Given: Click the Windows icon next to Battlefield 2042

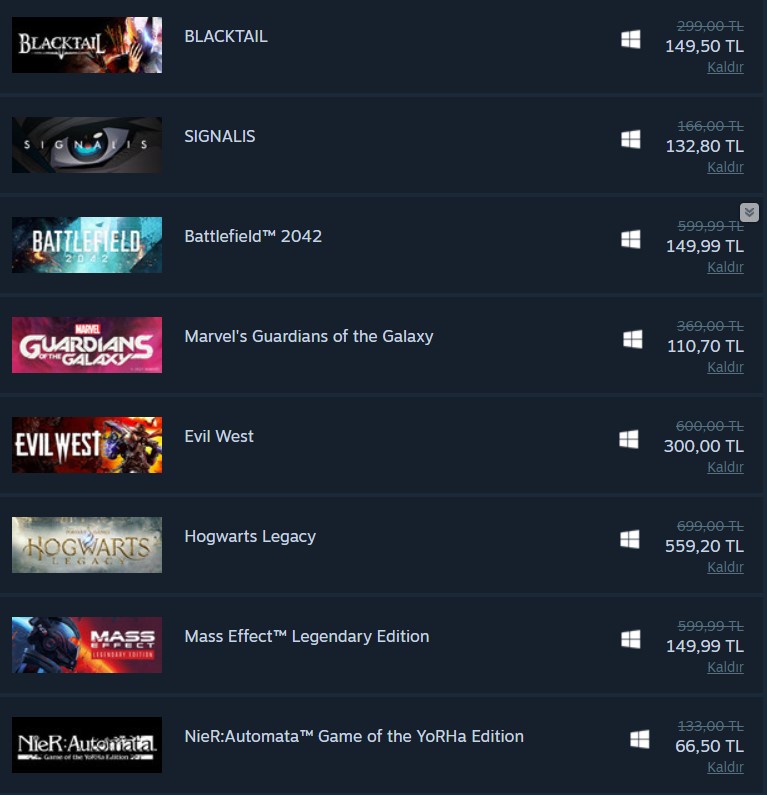Looking at the screenshot, I should tap(631, 239).
